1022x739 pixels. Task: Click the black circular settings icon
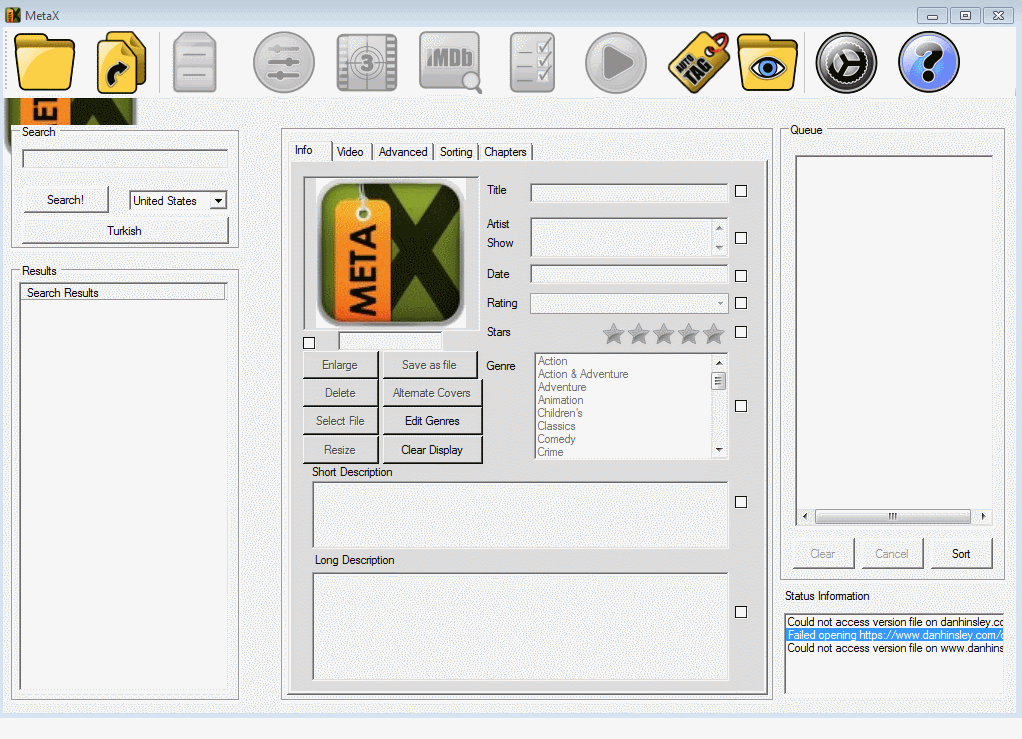click(846, 63)
